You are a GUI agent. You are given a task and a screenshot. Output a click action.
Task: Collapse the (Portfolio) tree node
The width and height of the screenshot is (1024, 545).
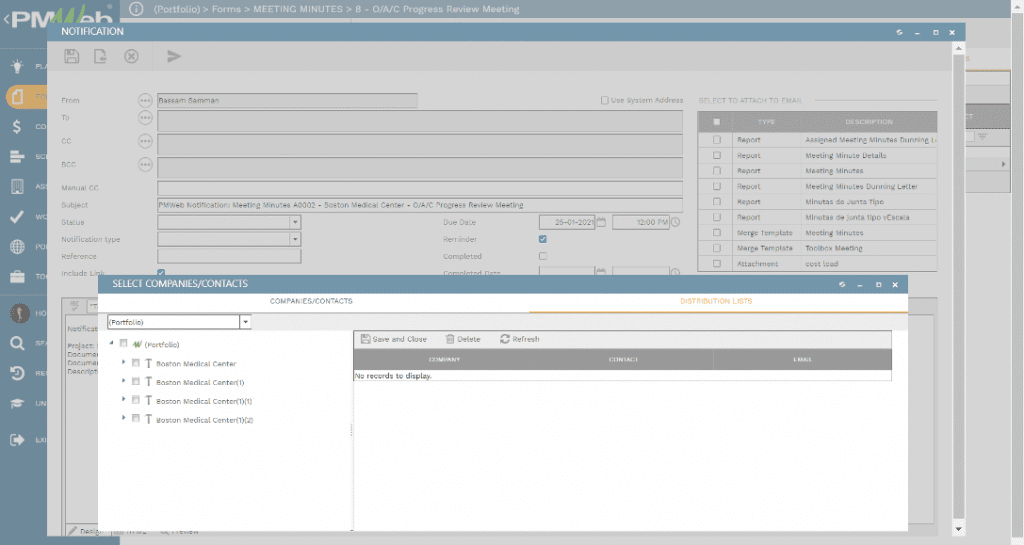(112, 343)
